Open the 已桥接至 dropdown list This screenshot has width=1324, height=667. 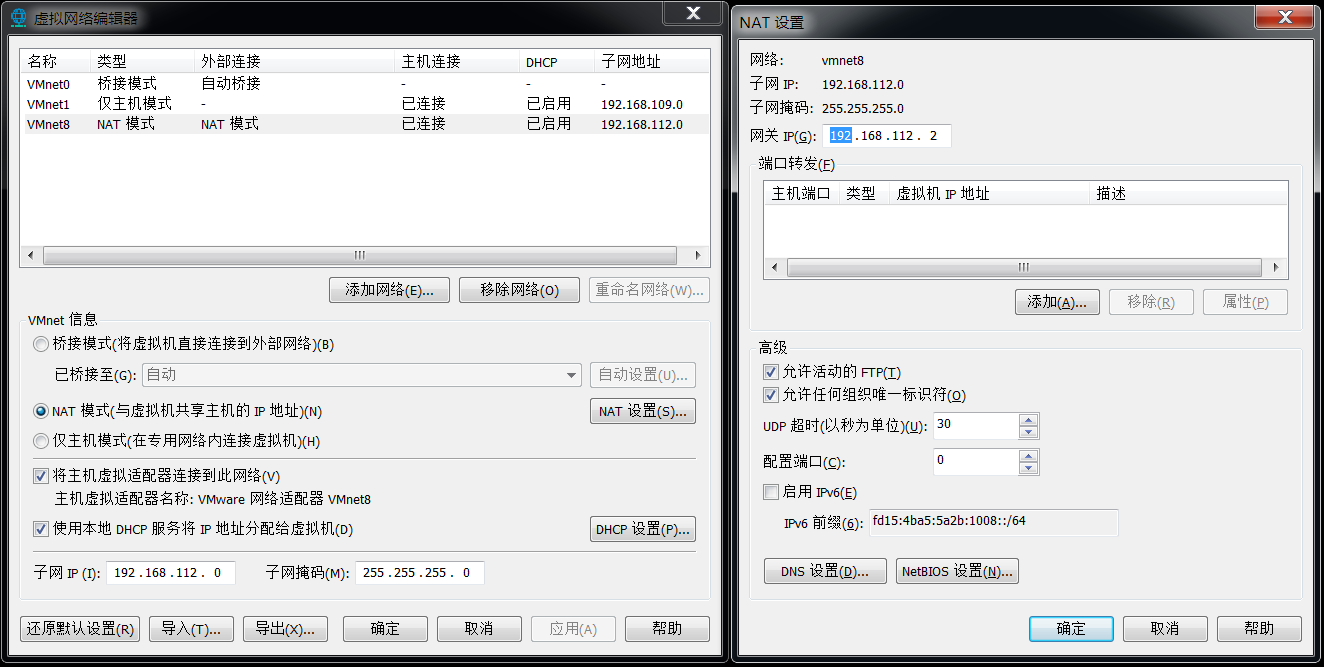click(572, 375)
